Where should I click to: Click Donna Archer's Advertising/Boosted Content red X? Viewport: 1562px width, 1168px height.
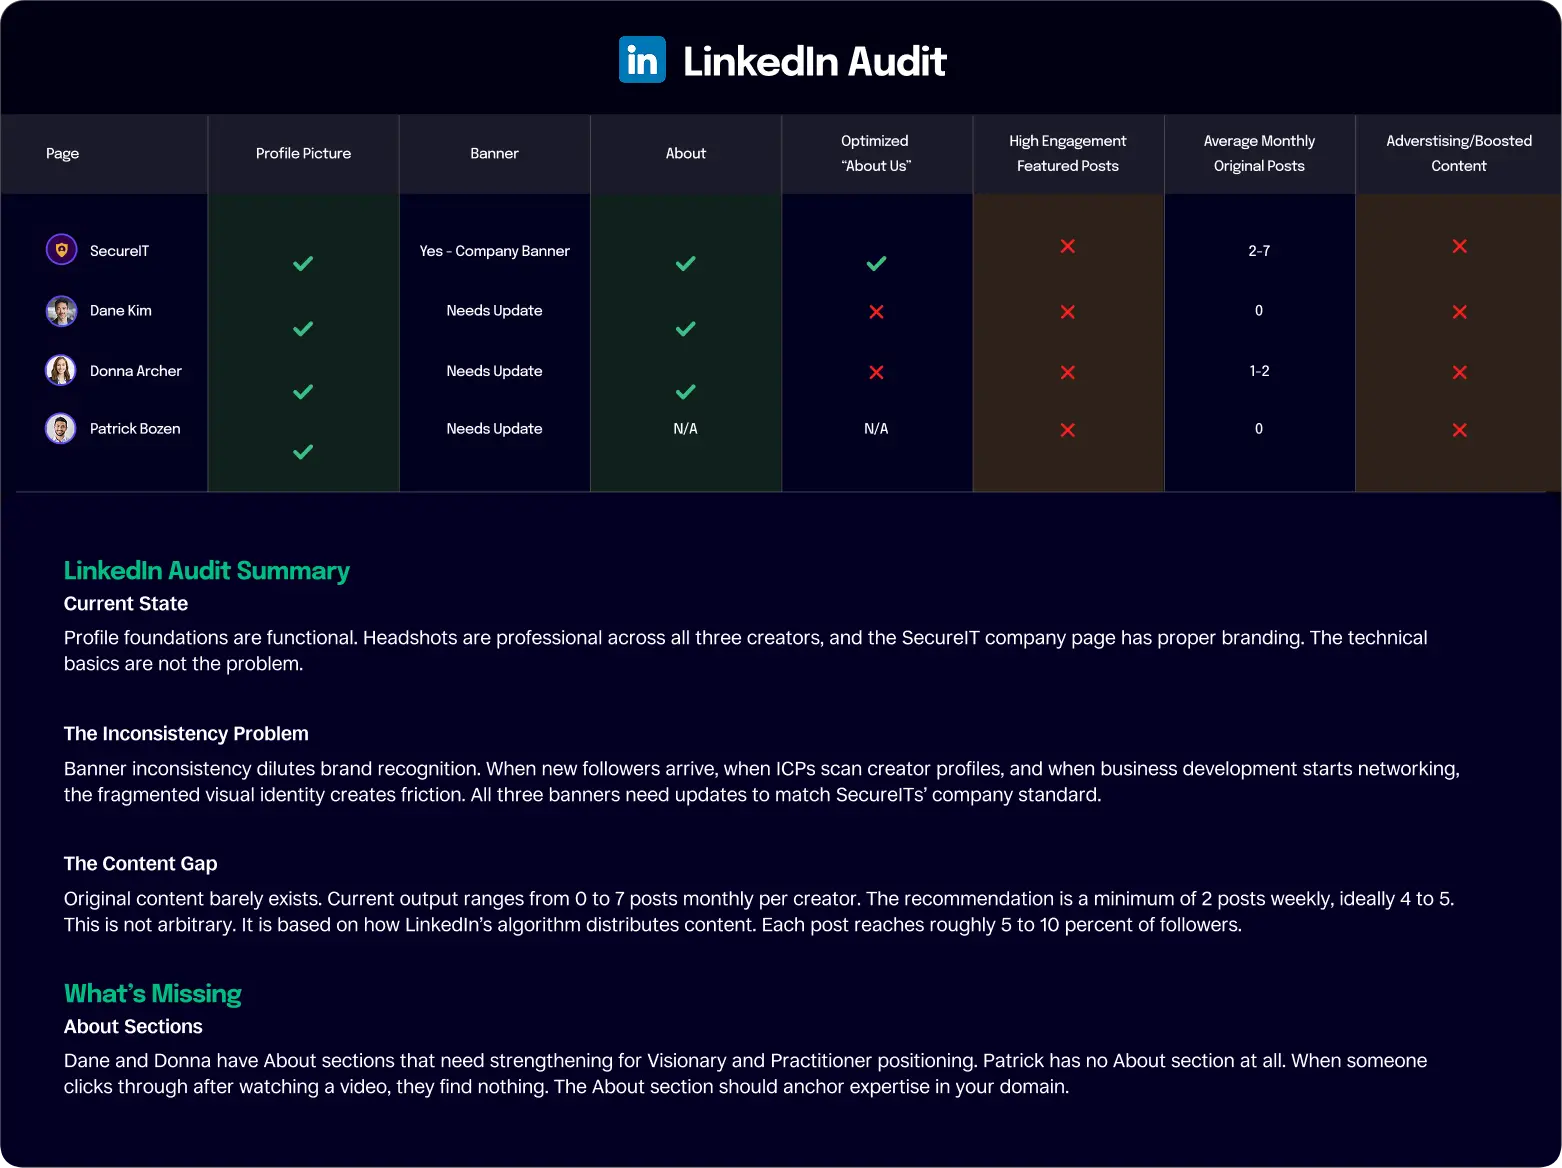pos(1460,372)
